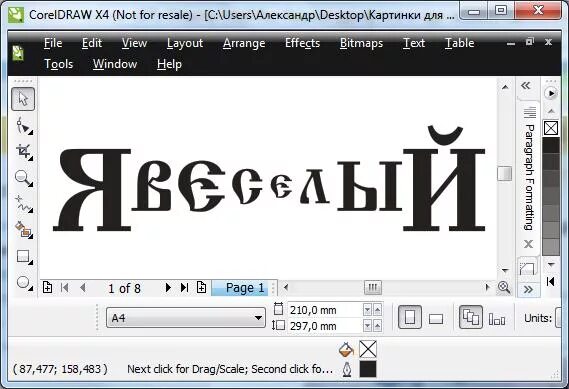The height and width of the screenshot is (389, 569).
Task: Open the Effects menu
Action: pyautogui.click(x=302, y=43)
